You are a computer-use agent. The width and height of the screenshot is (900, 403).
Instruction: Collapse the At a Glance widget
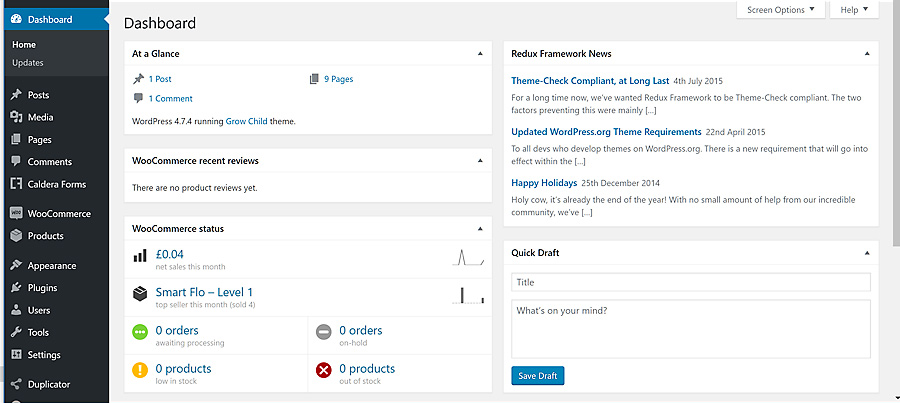tap(480, 53)
